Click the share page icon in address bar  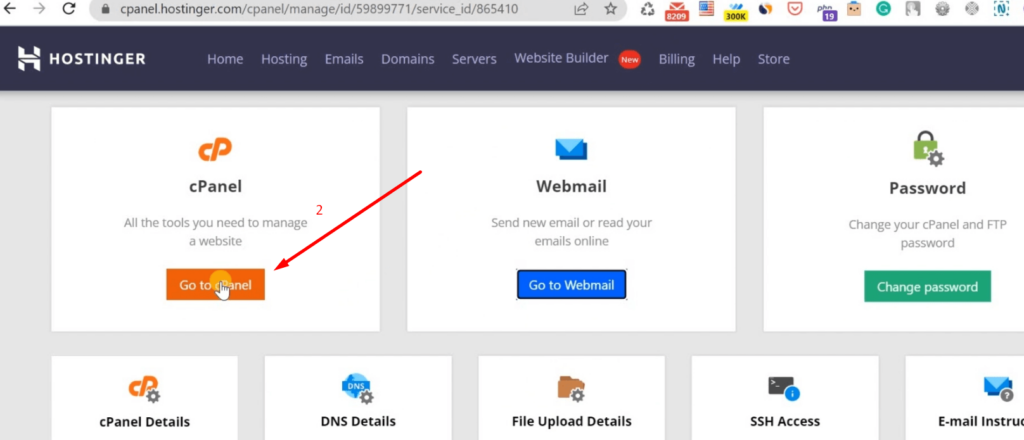(581, 9)
